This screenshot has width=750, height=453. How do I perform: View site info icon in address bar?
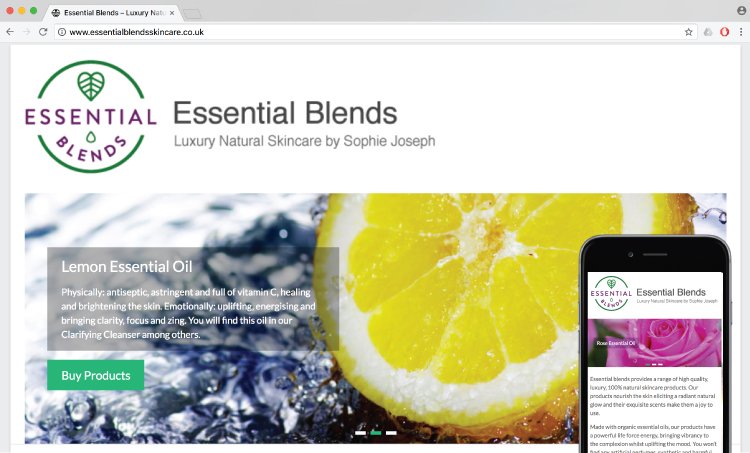(62, 32)
